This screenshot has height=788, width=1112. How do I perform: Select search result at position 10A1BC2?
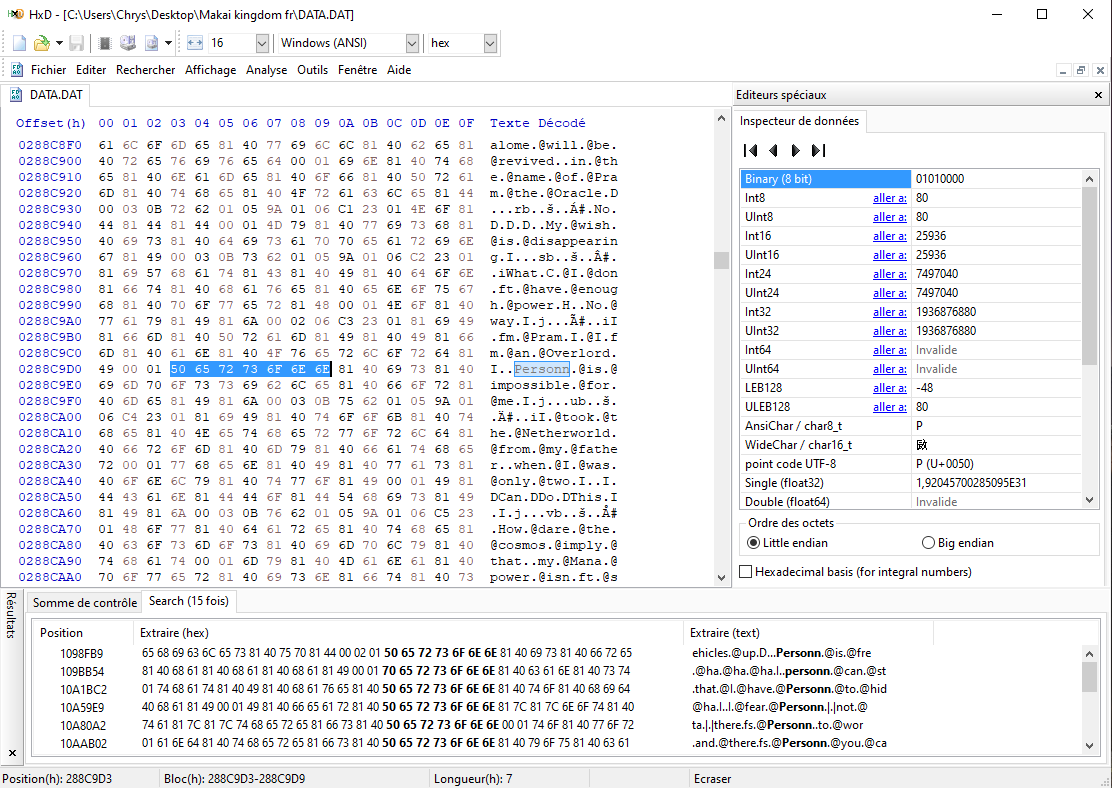click(81, 689)
